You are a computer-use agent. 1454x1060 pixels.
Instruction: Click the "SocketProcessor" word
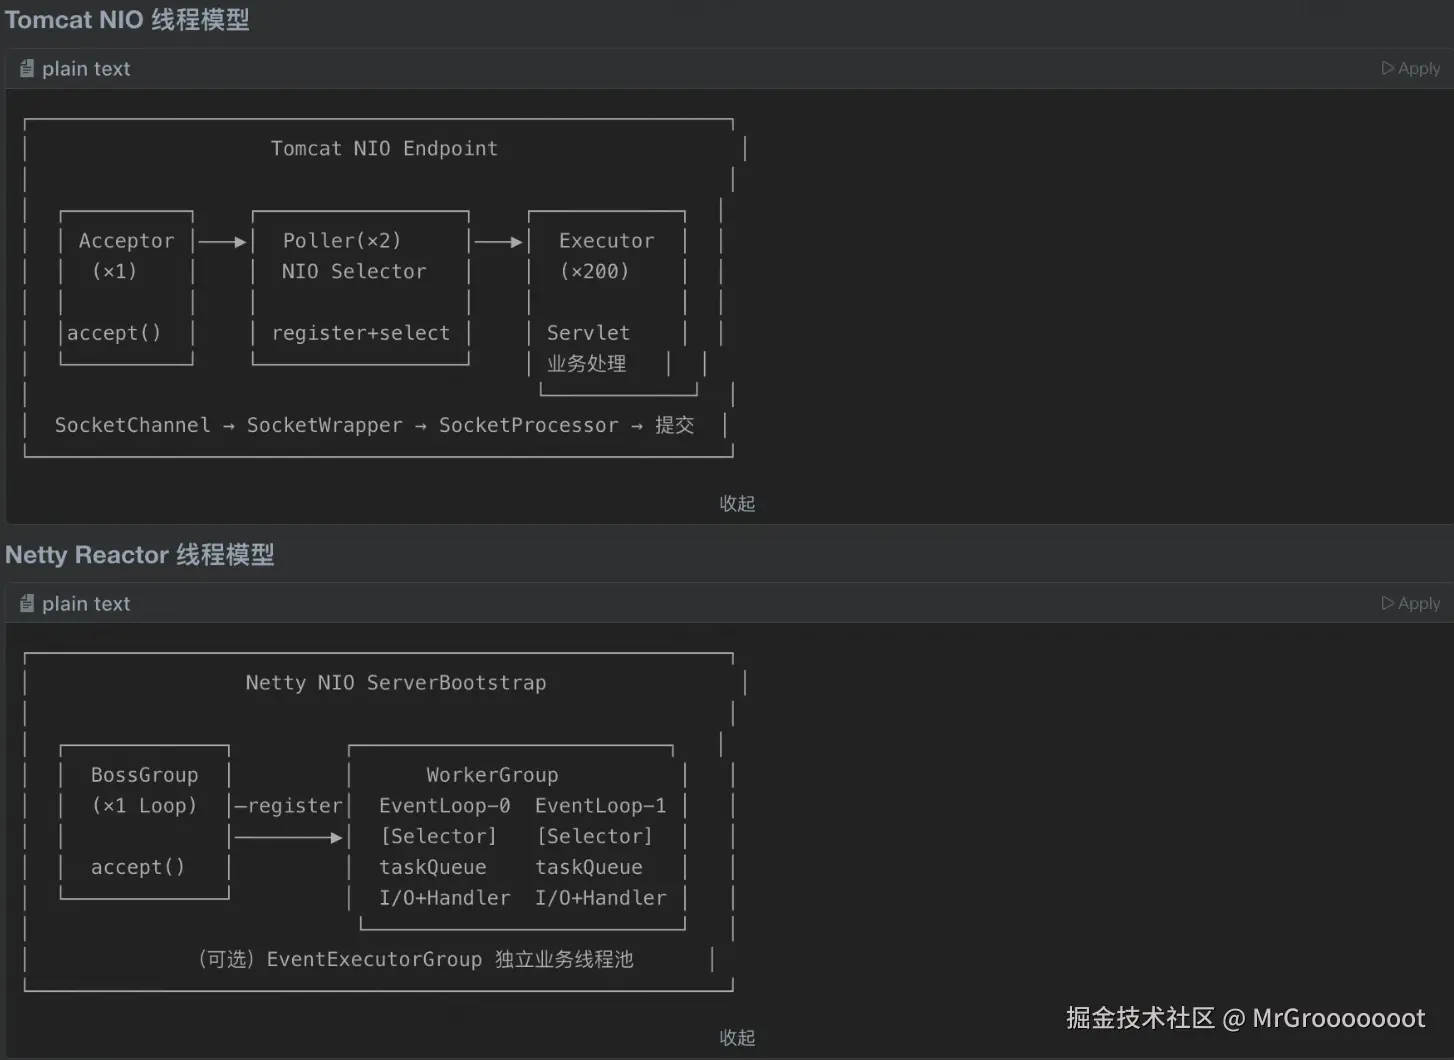(x=529, y=426)
